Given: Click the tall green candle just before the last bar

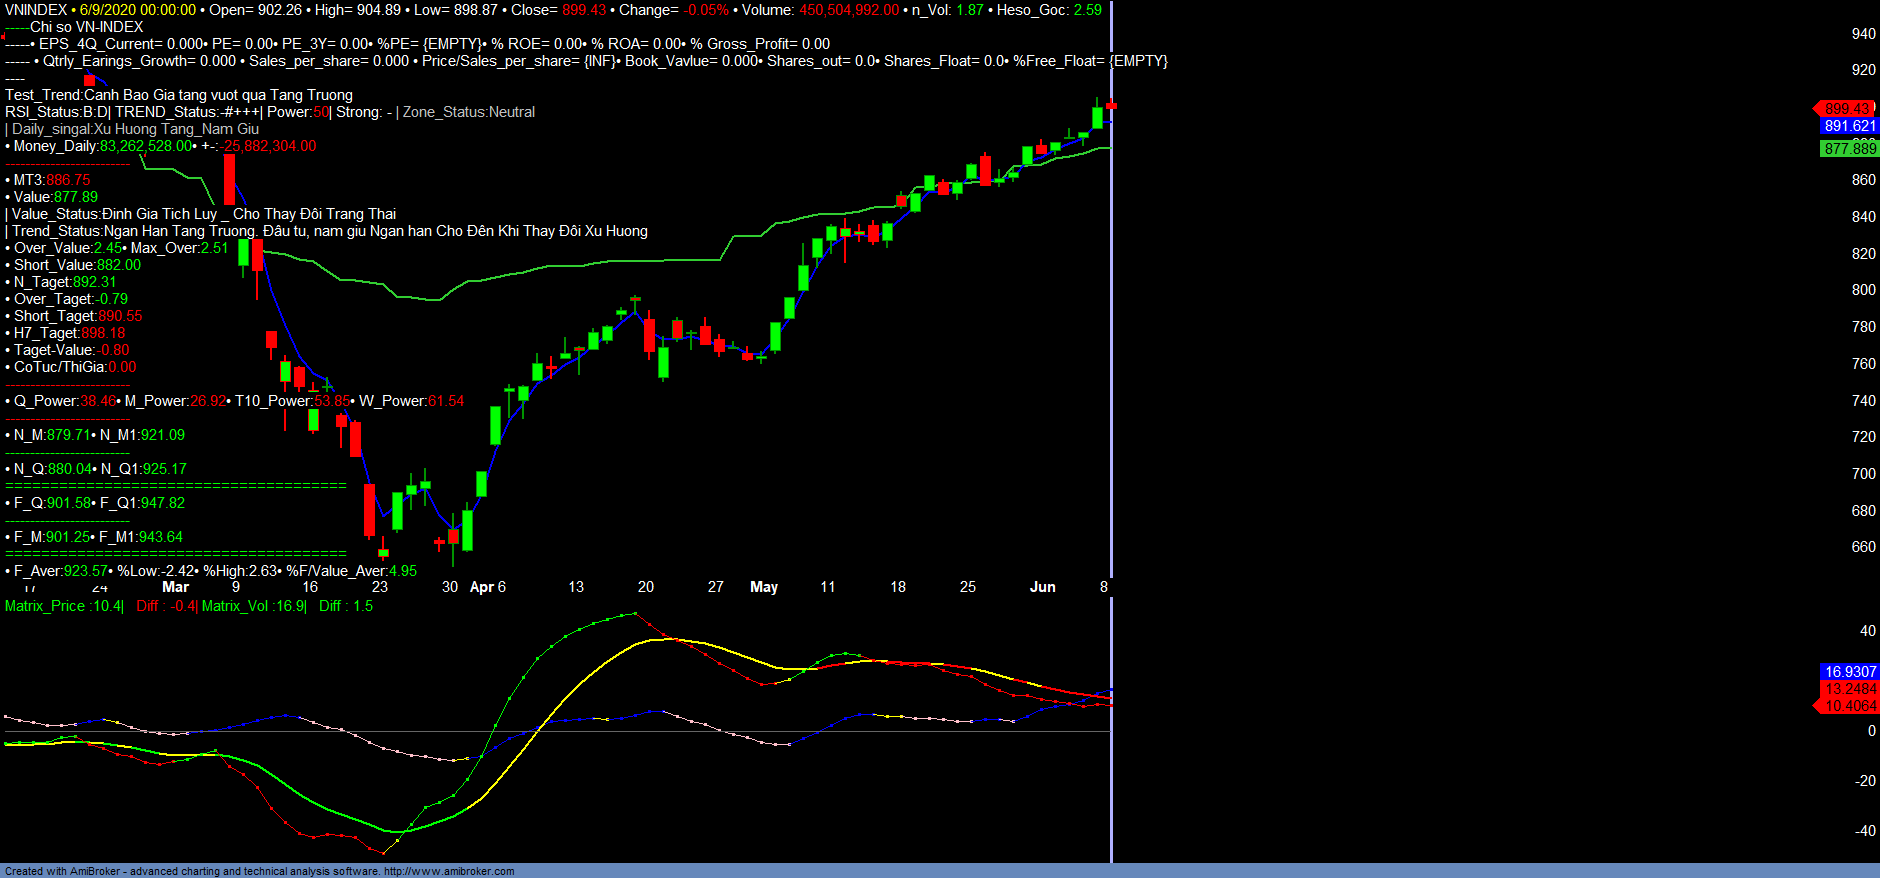Looking at the screenshot, I should point(1097,117).
